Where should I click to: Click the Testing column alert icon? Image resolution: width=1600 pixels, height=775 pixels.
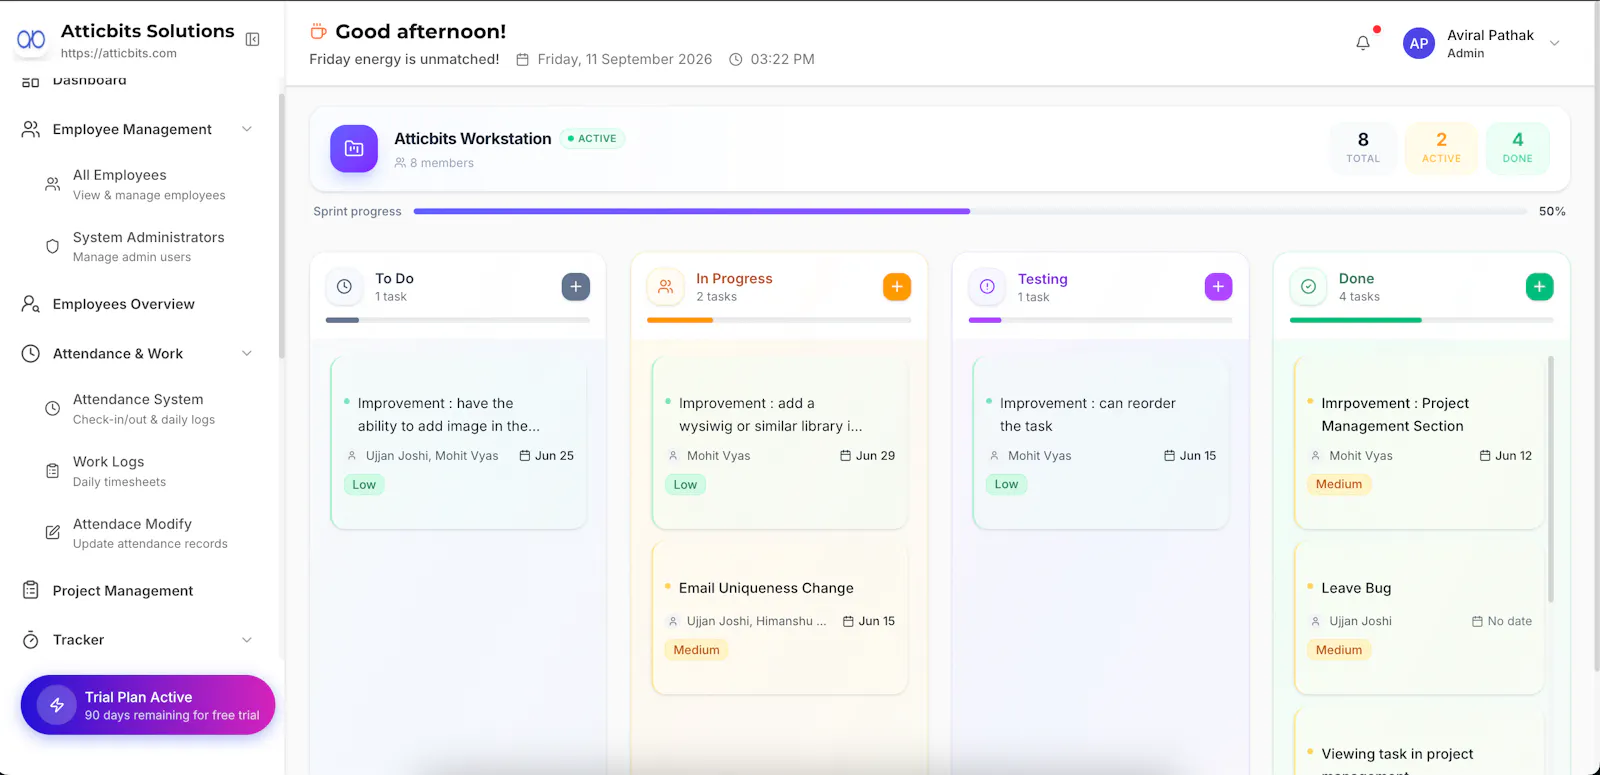point(987,287)
